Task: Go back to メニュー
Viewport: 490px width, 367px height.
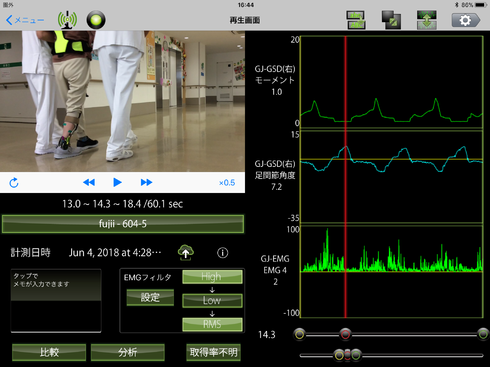Action: (25, 20)
